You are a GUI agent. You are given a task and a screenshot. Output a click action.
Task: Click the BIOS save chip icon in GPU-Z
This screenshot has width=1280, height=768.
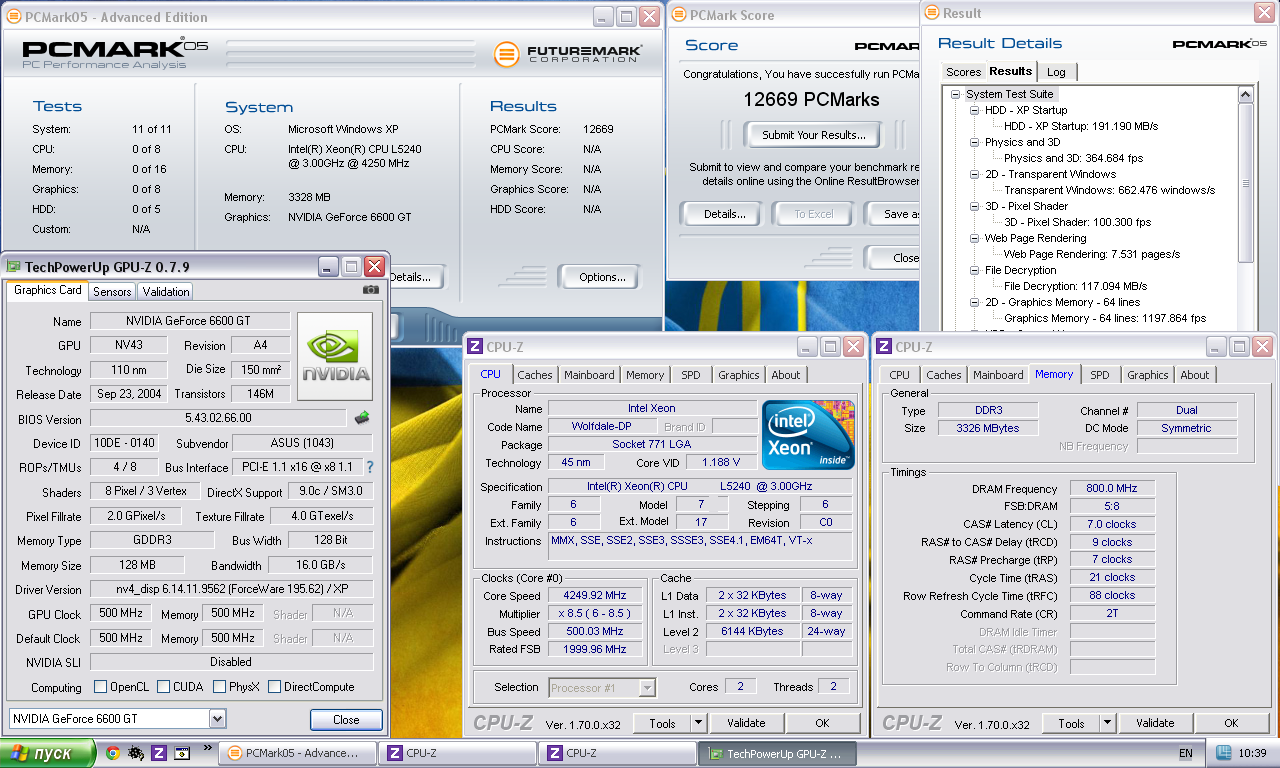(362, 418)
